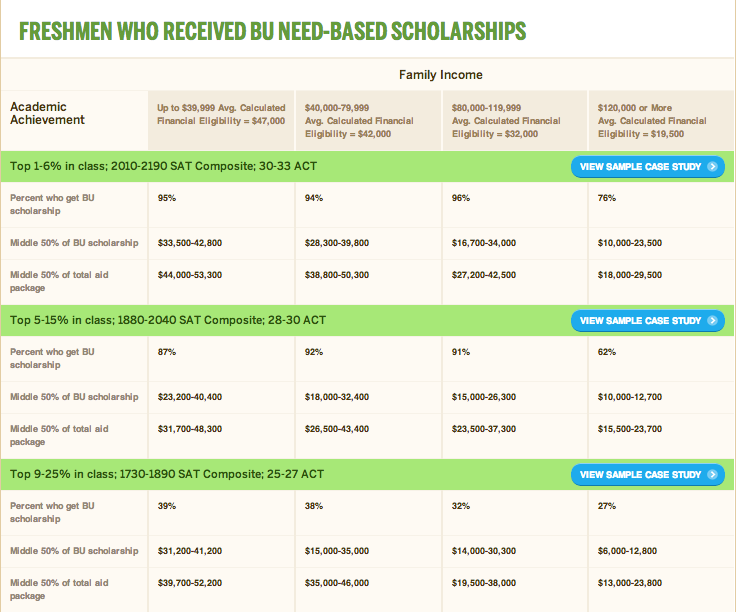Click arrow icon in Top 1-6% case study button
The height and width of the screenshot is (612, 736).
coord(712,167)
